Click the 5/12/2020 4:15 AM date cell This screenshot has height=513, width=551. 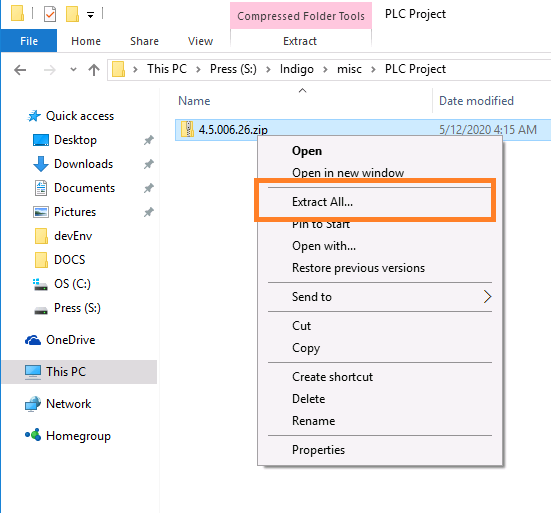click(x=488, y=130)
